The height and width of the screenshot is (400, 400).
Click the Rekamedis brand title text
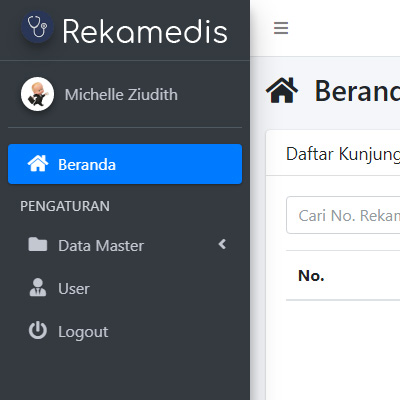coord(145,31)
